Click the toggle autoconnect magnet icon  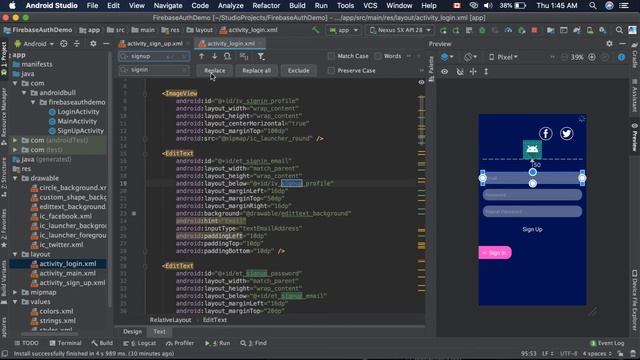click(460, 71)
